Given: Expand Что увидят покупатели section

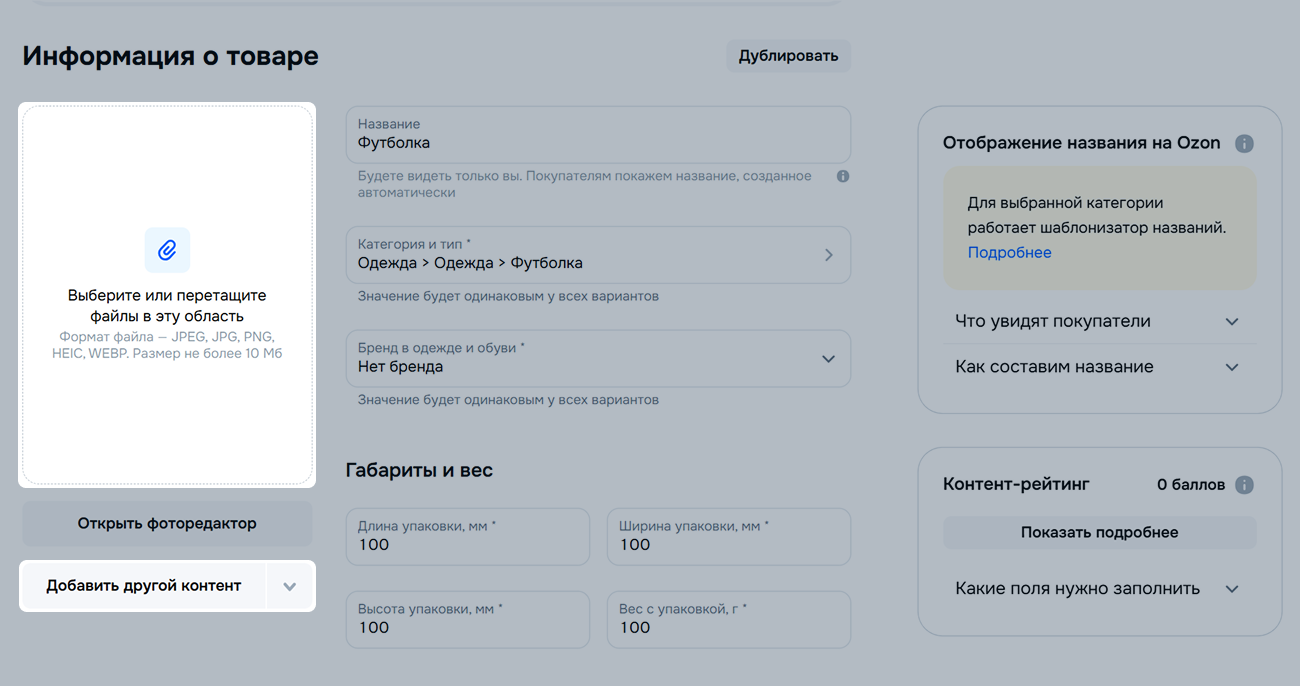Looking at the screenshot, I should coord(1231,322).
